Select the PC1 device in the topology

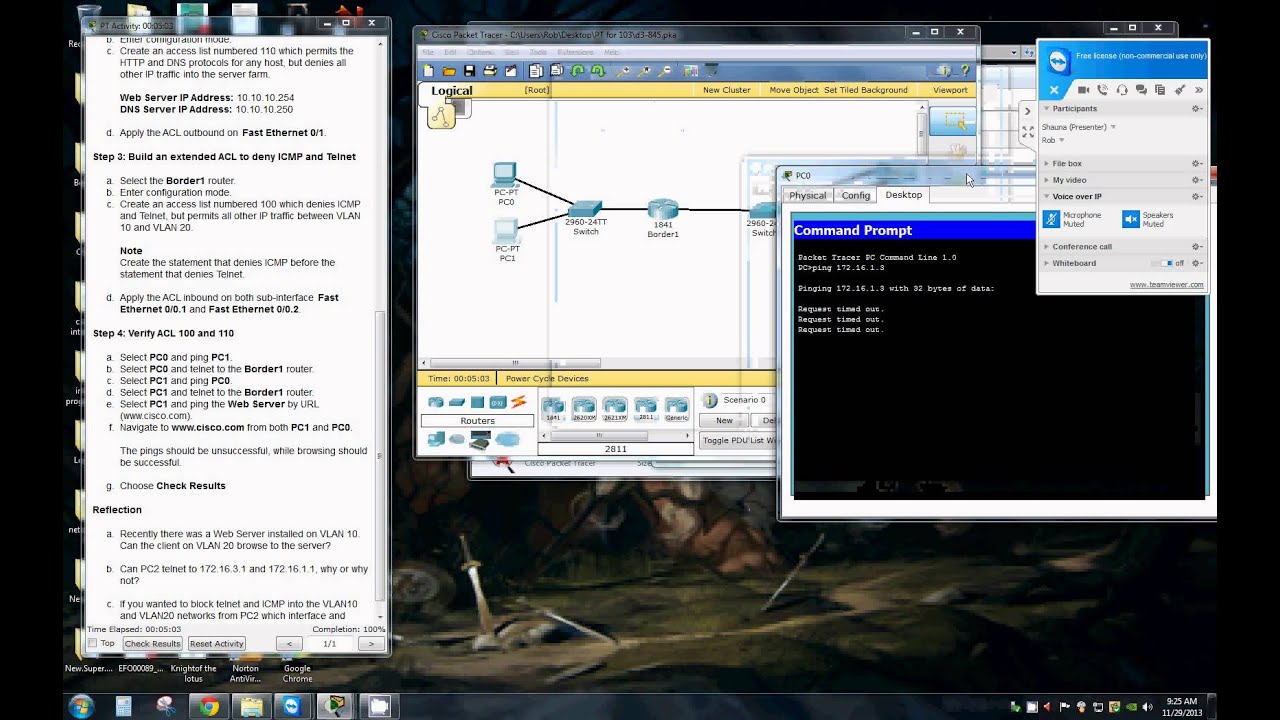pyautogui.click(x=506, y=232)
